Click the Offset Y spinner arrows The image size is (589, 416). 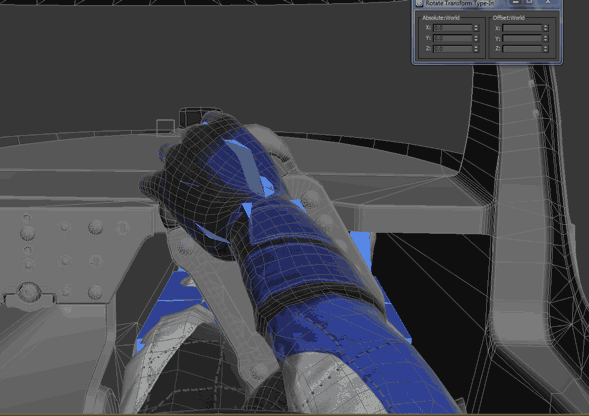pyautogui.click(x=545, y=38)
